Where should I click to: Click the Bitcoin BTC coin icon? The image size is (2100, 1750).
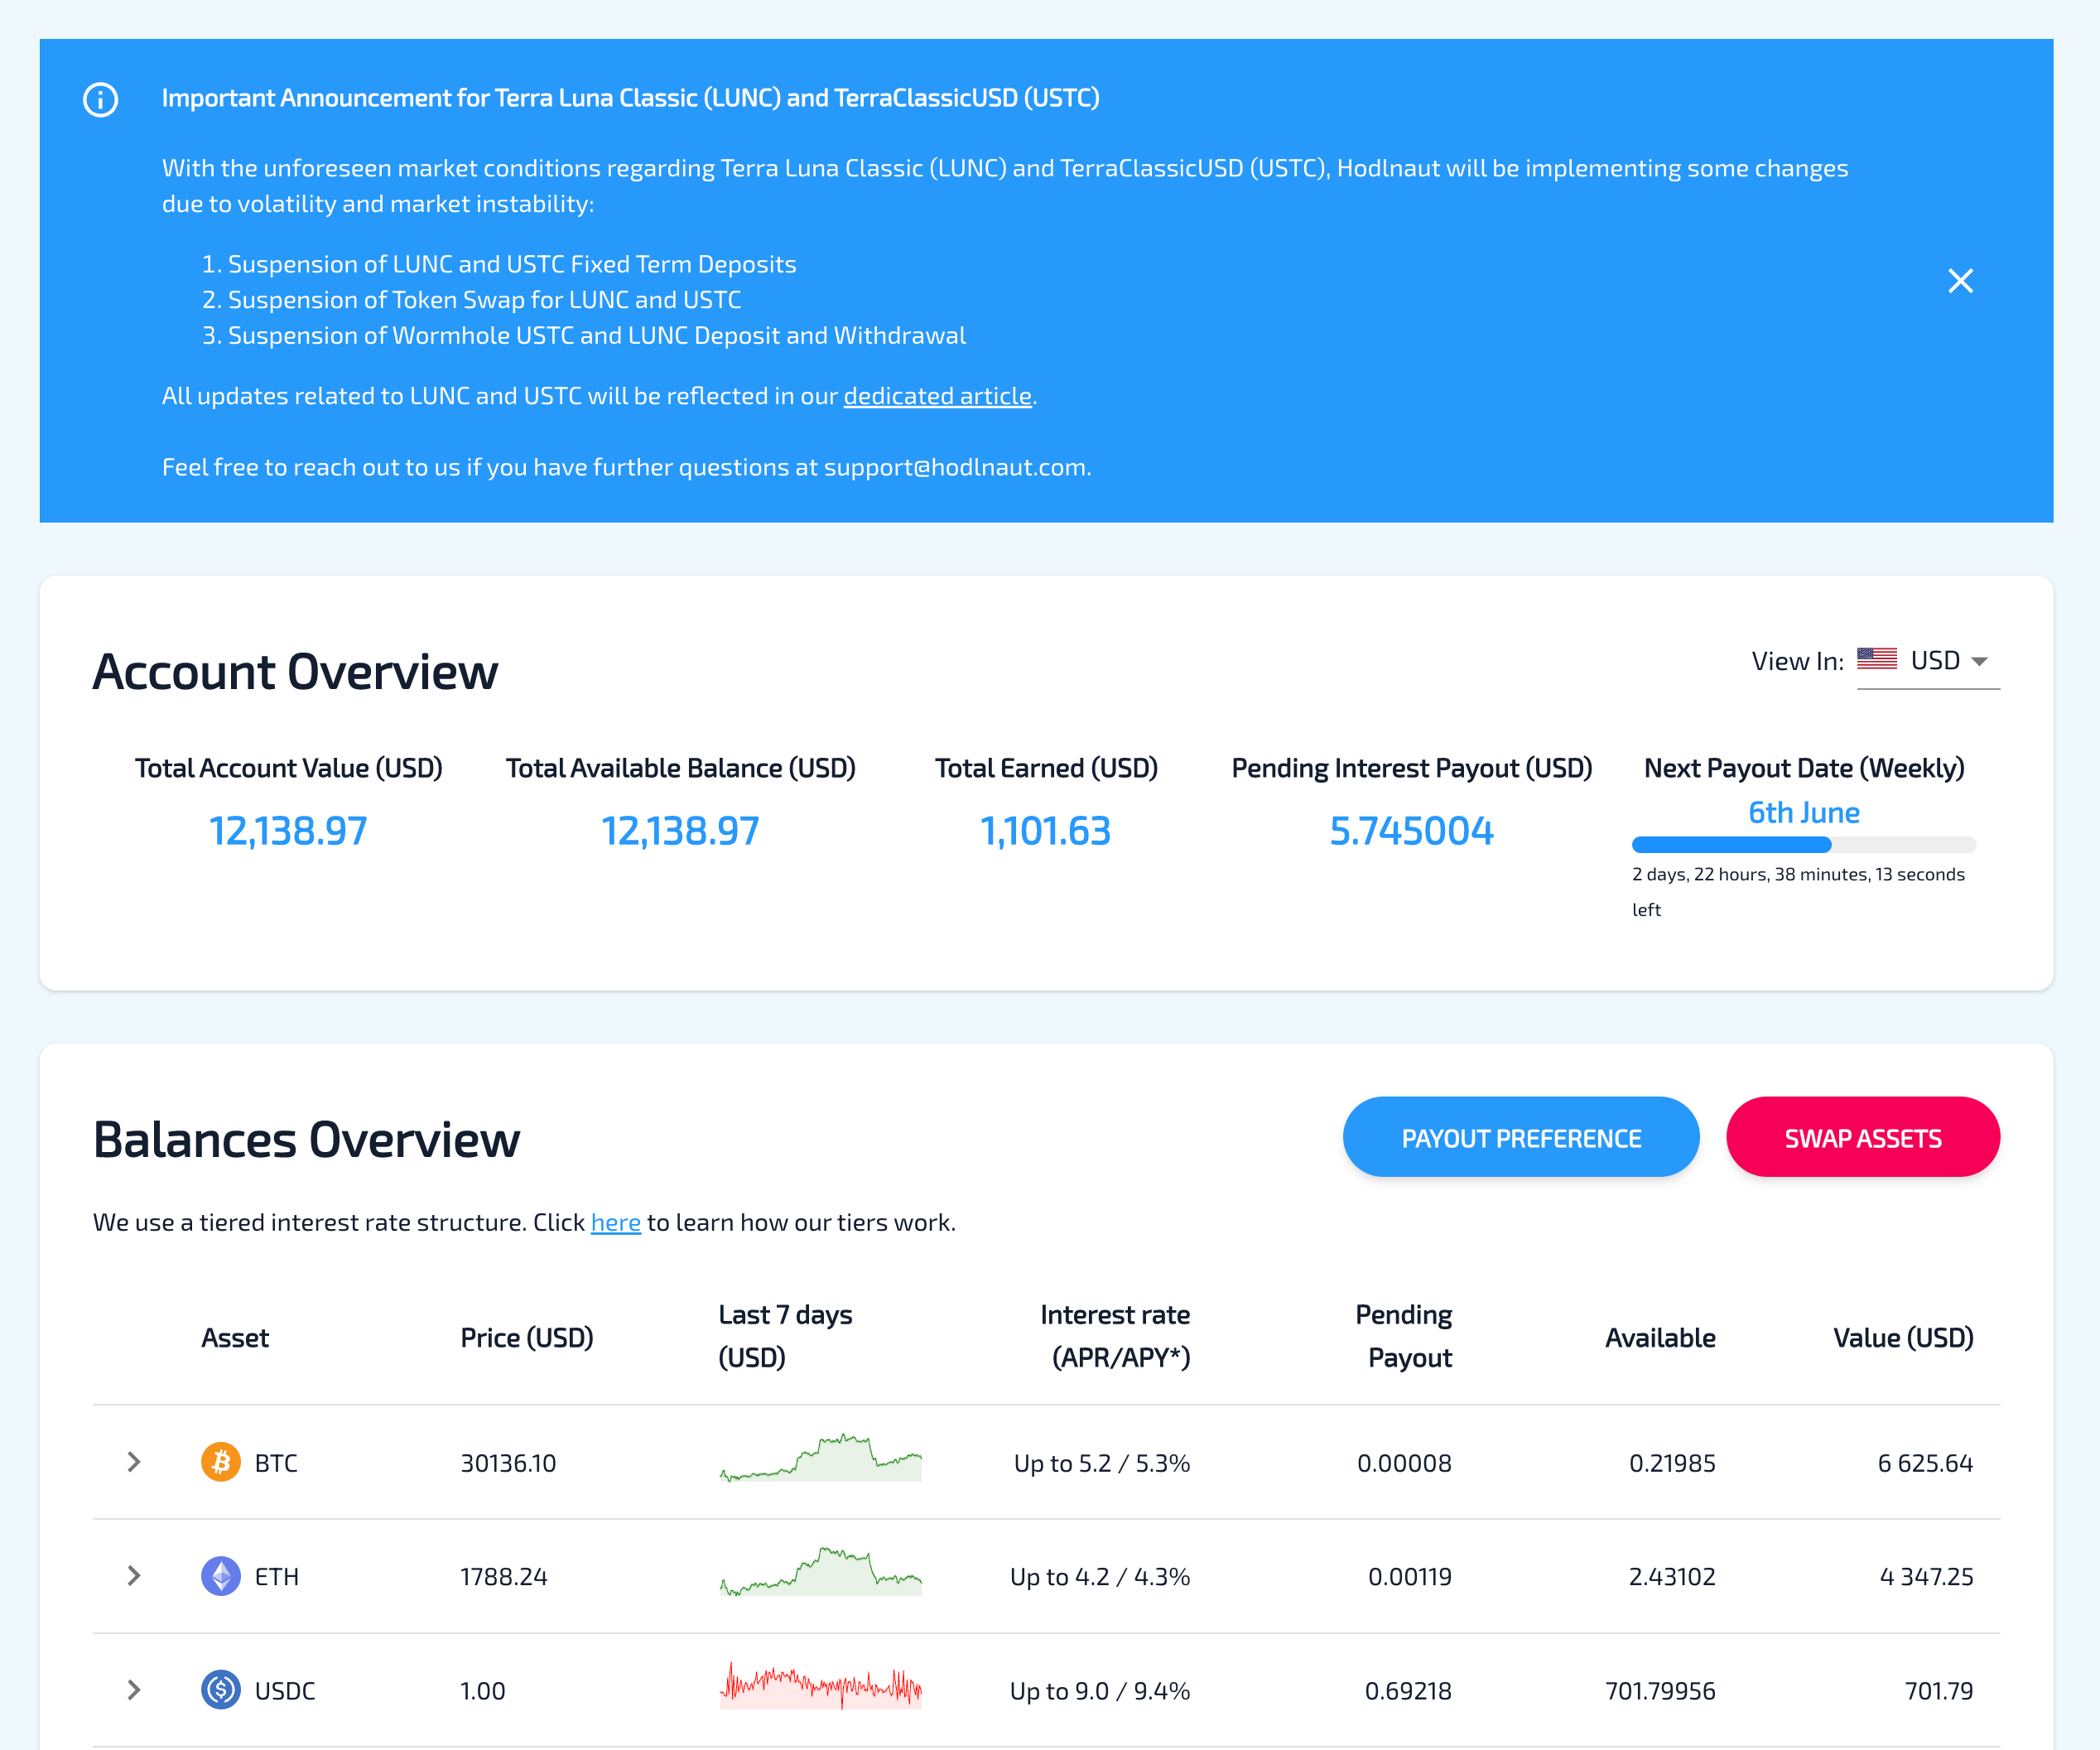click(221, 1462)
